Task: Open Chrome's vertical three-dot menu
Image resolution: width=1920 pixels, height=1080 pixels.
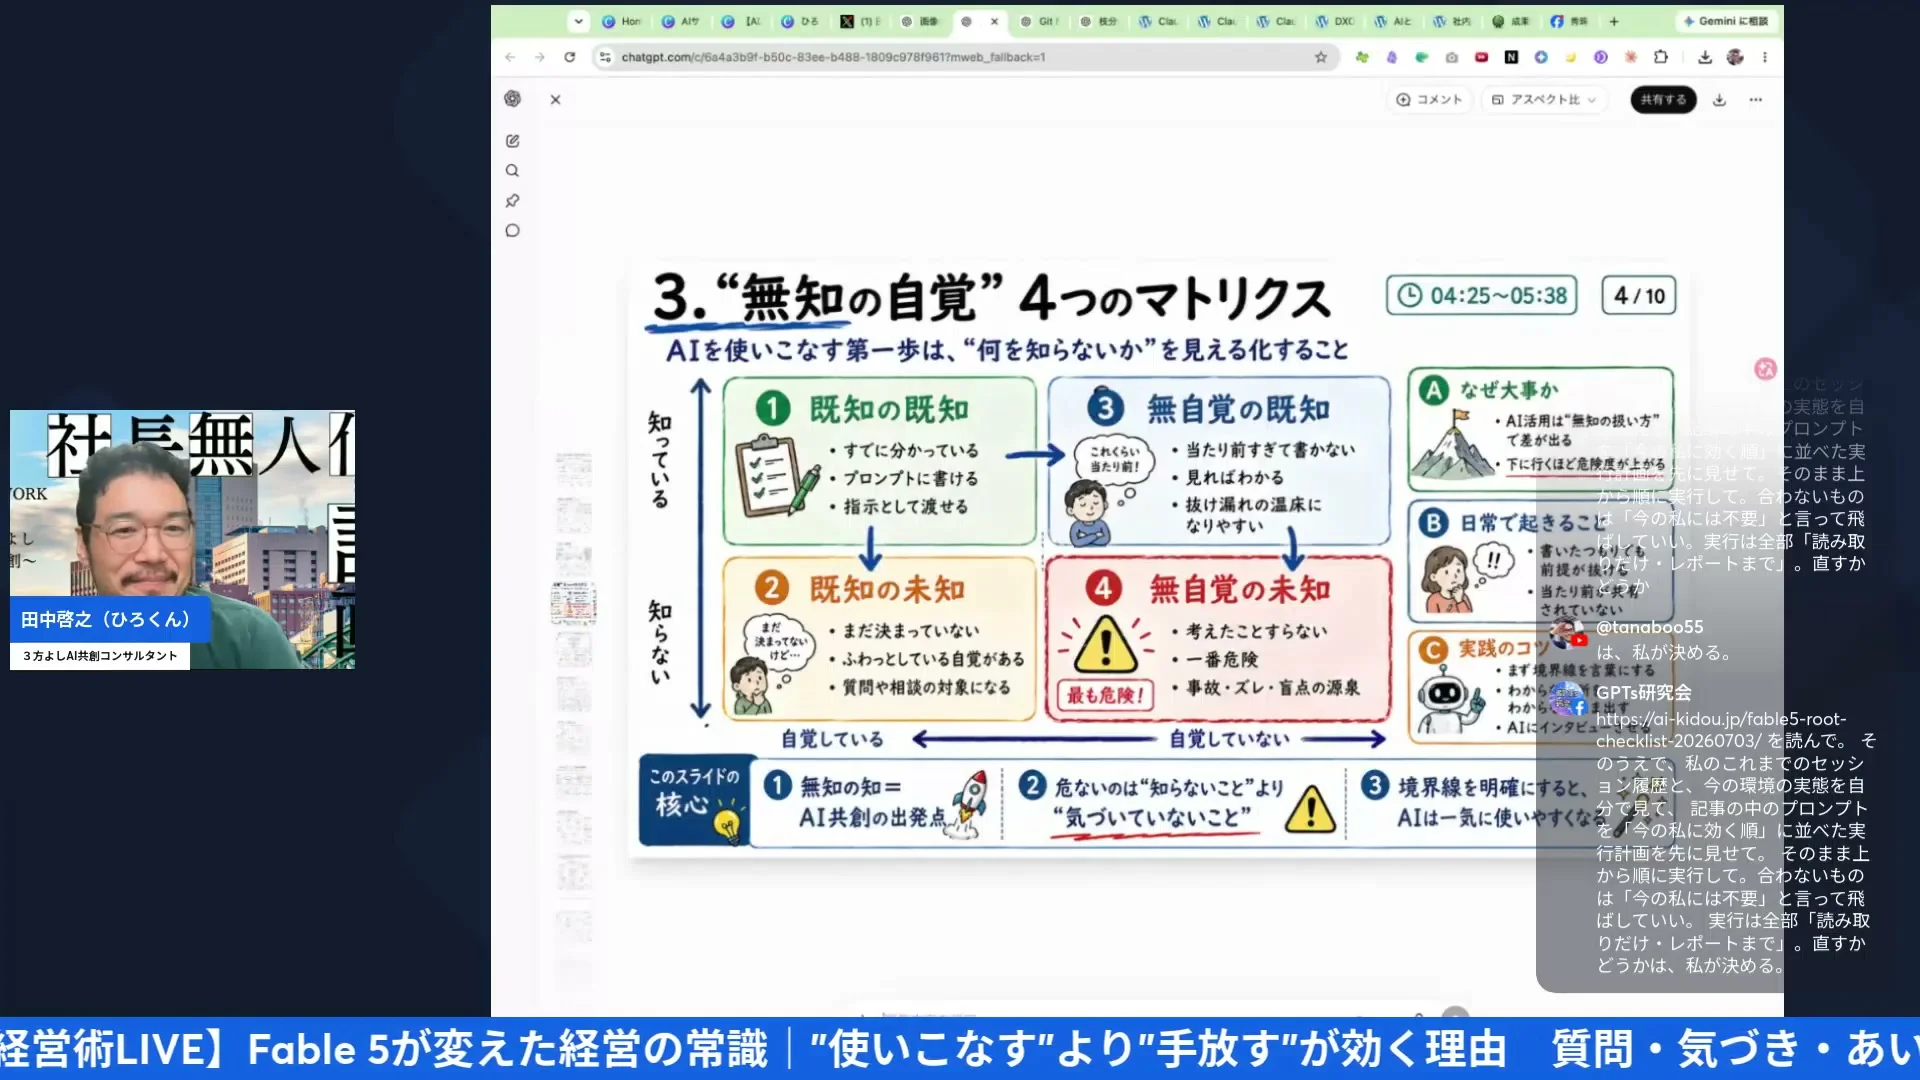Action: click(1765, 57)
